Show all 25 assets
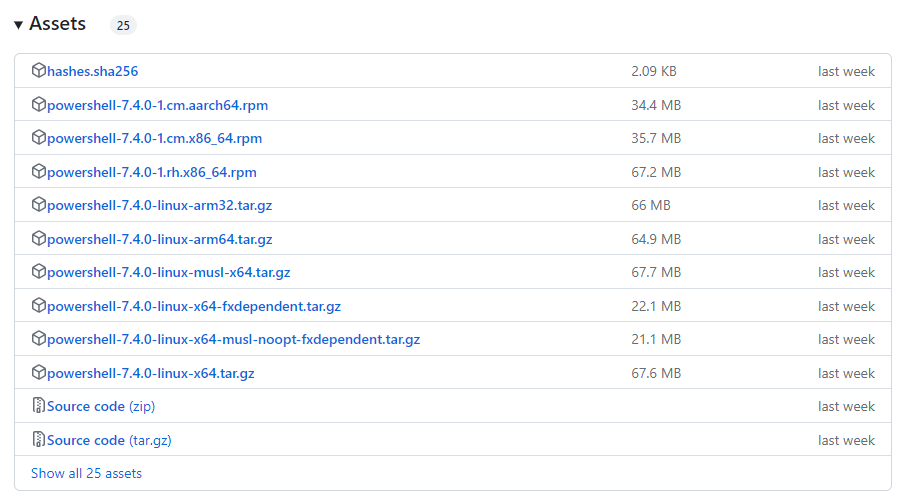Viewport: 898px width, 497px height. [x=86, y=474]
